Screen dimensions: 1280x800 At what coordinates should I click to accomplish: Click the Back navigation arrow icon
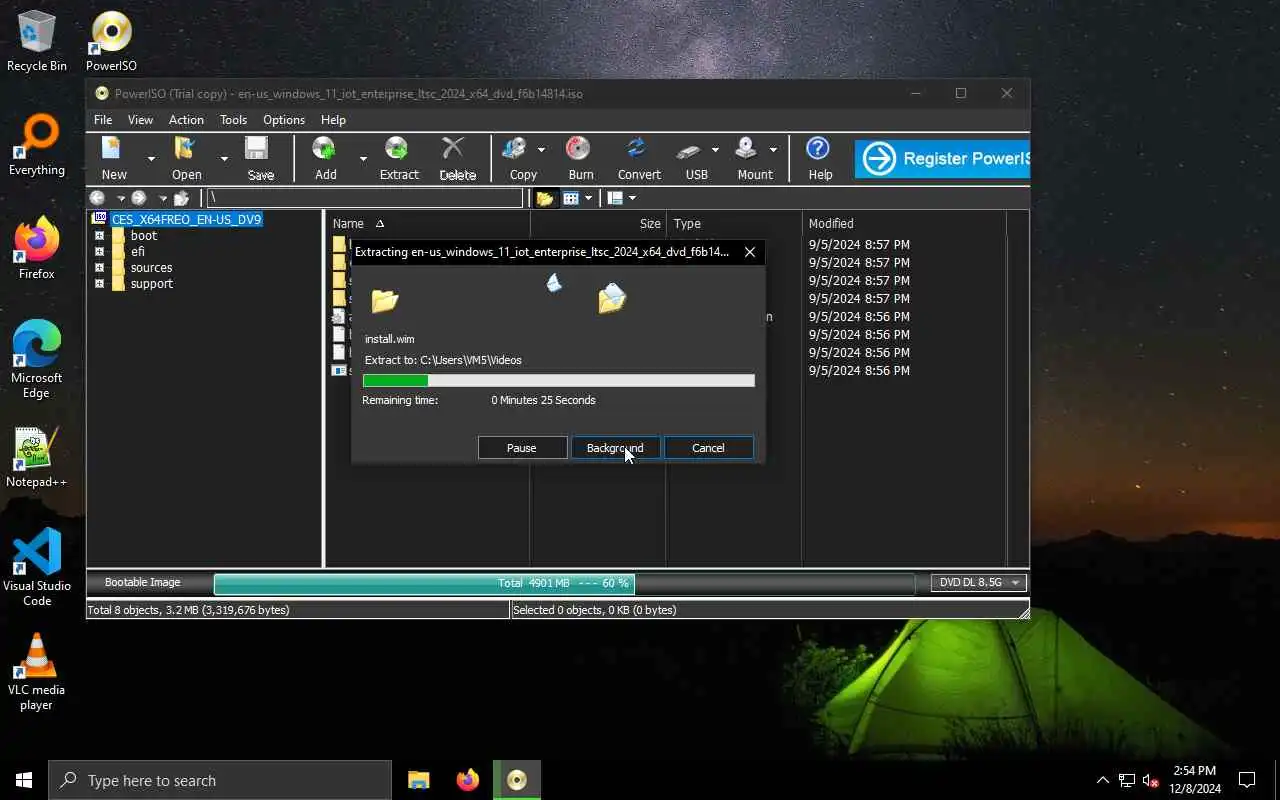click(98, 198)
